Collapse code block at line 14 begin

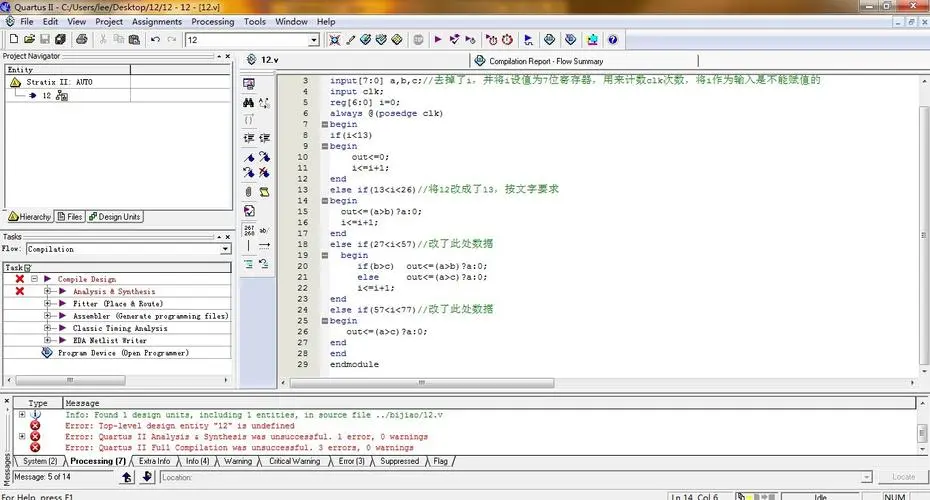pos(324,201)
